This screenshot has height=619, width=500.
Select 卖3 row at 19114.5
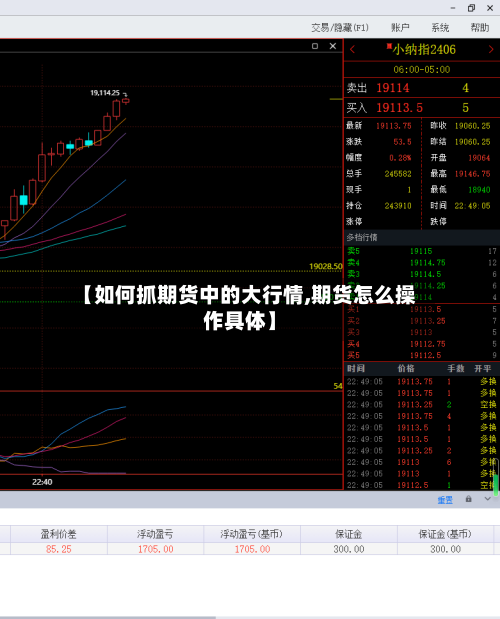click(421, 274)
